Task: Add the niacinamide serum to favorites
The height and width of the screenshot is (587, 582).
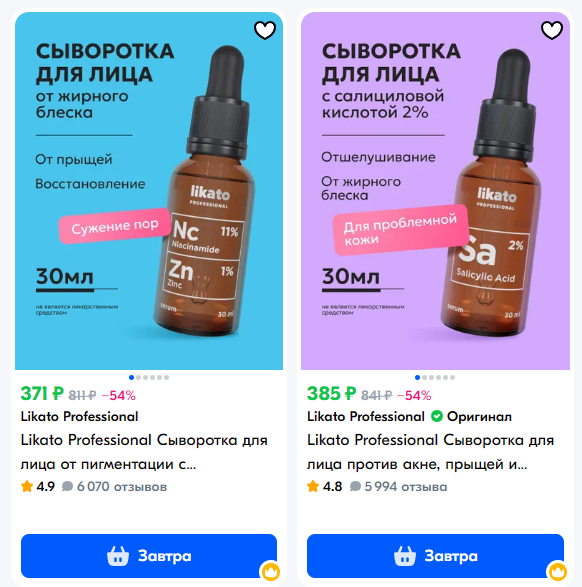Action: point(265,30)
